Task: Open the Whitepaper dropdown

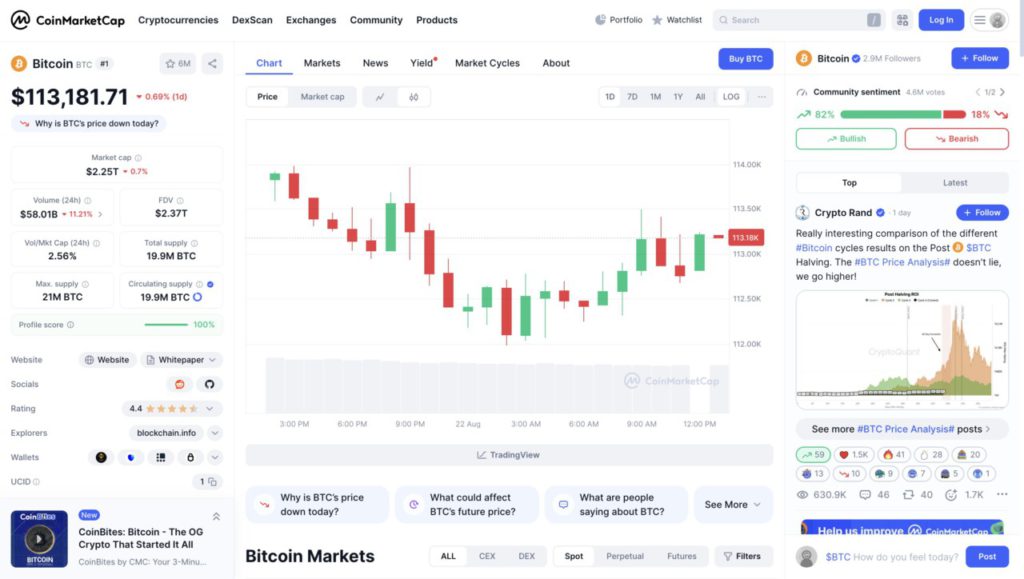Action: [180, 360]
